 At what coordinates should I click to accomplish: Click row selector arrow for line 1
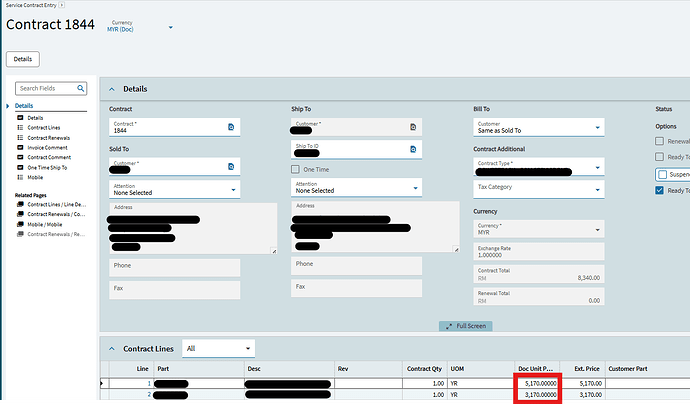coord(102,383)
